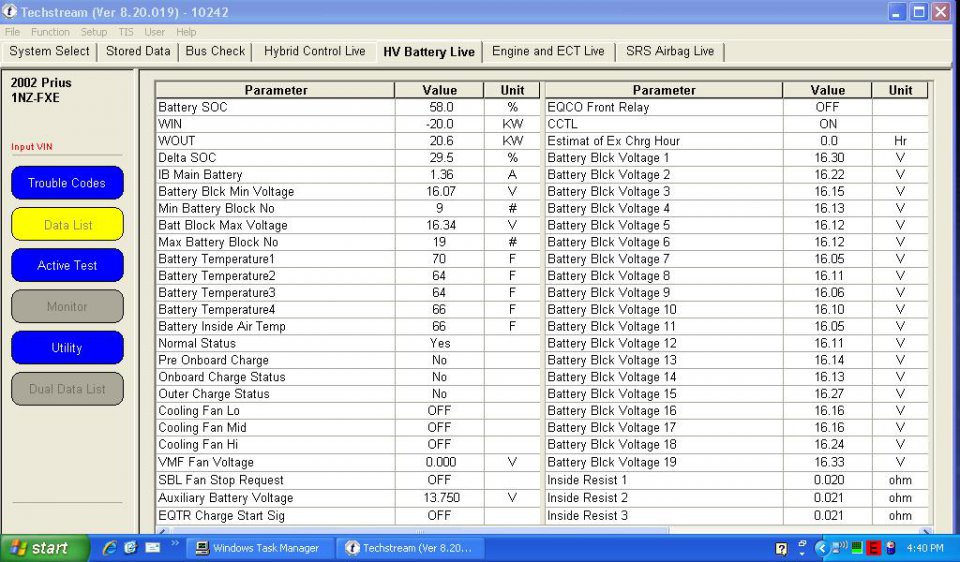Select Auxiliary Battery Voltage row

[x=348, y=498]
